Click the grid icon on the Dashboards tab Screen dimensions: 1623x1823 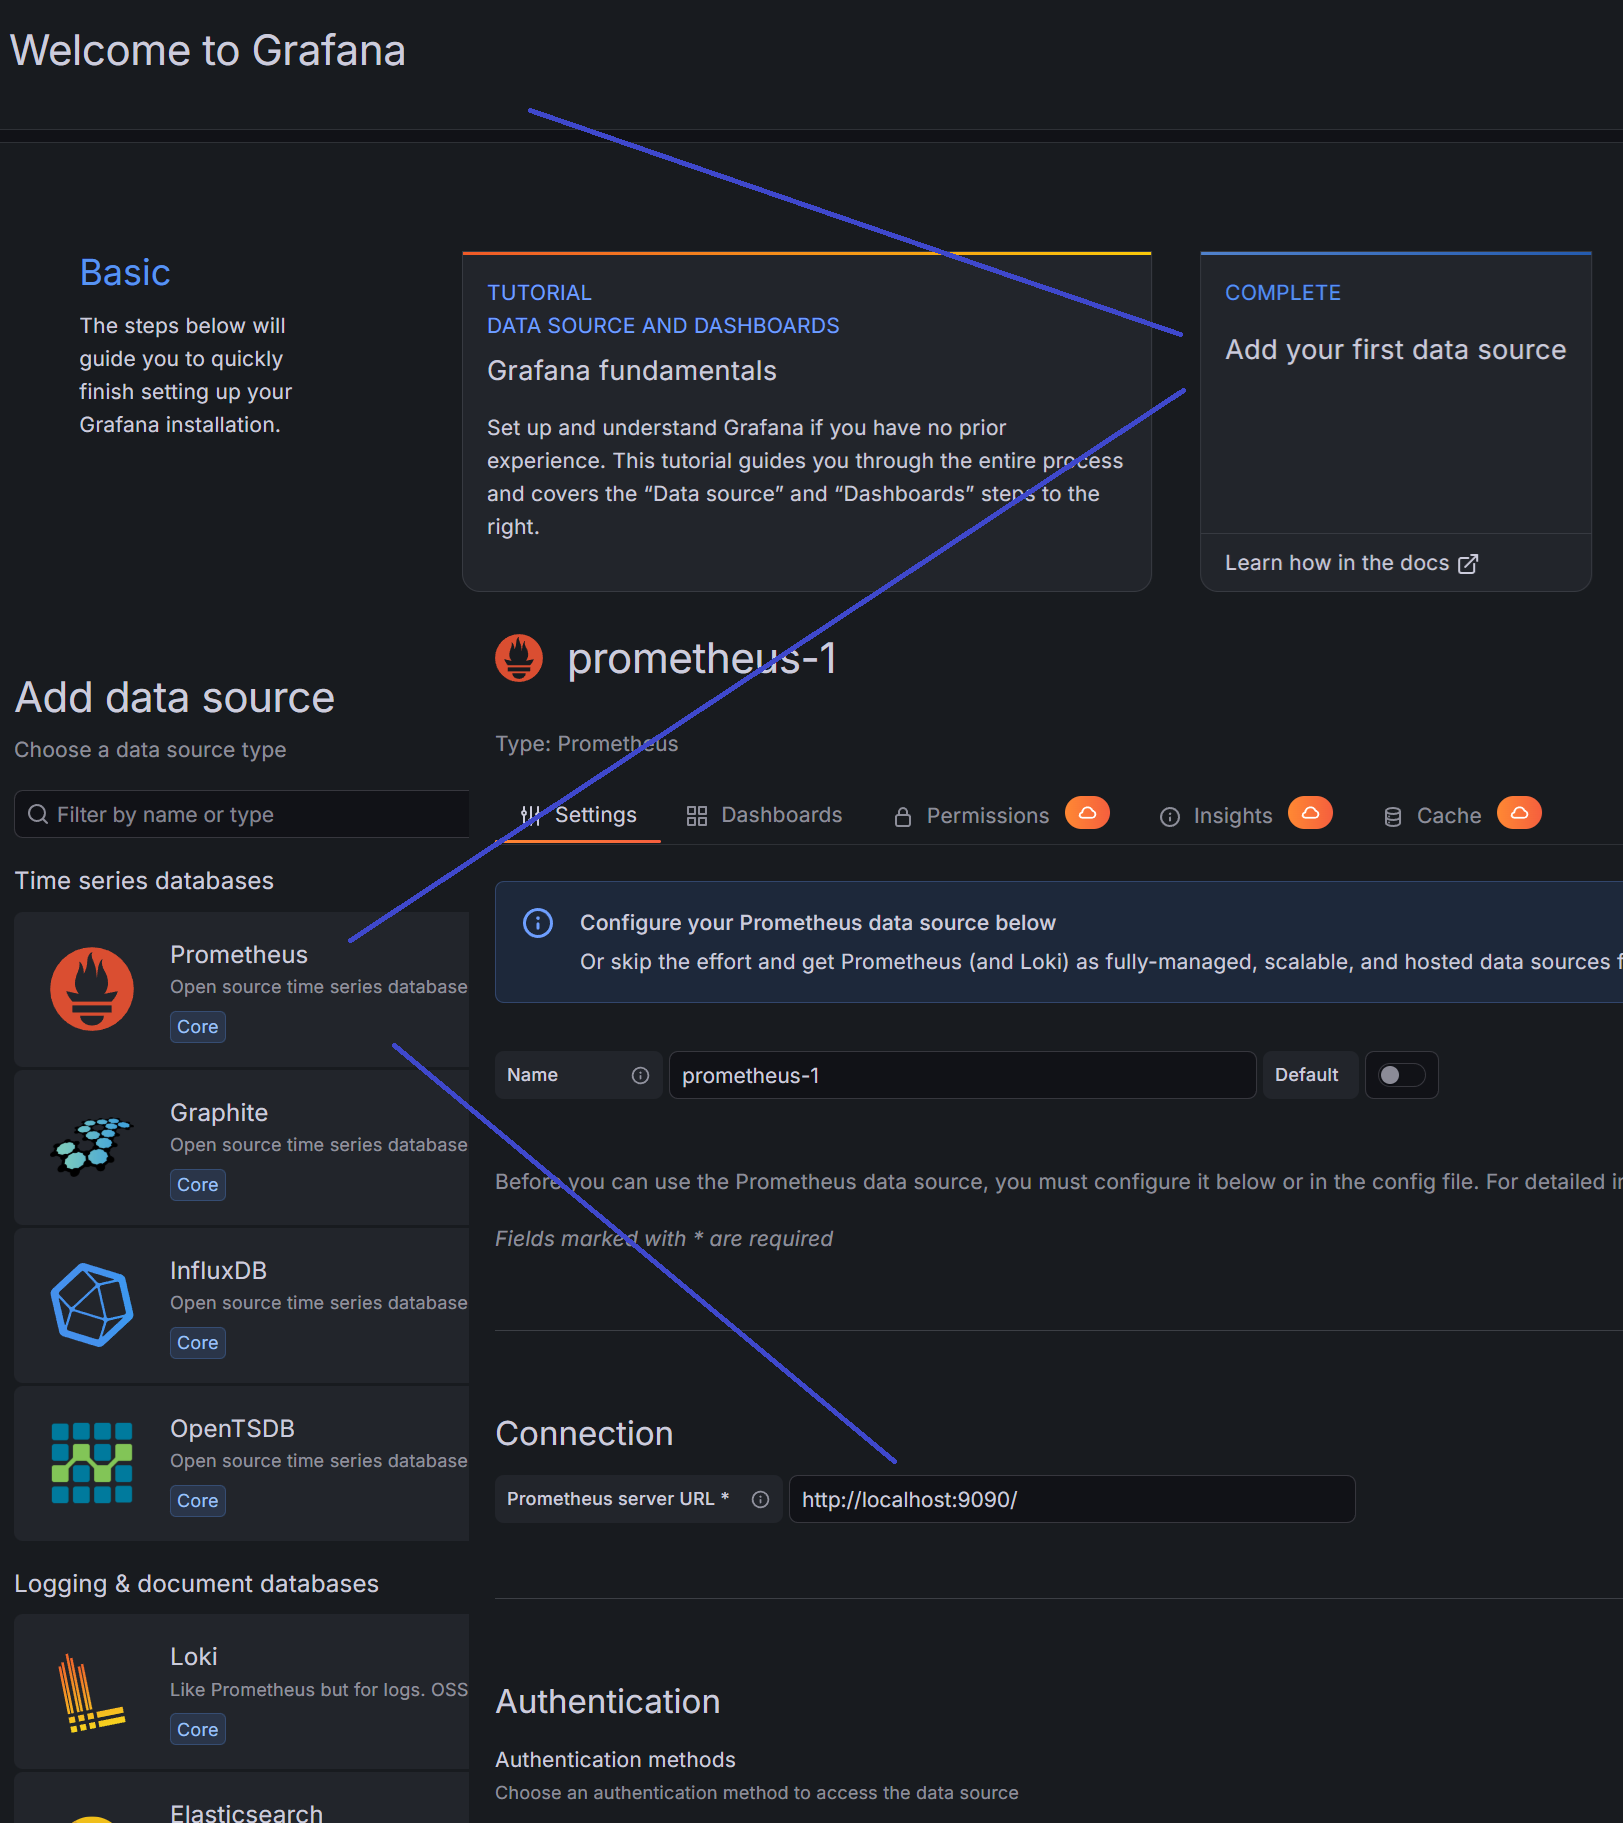(697, 816)
